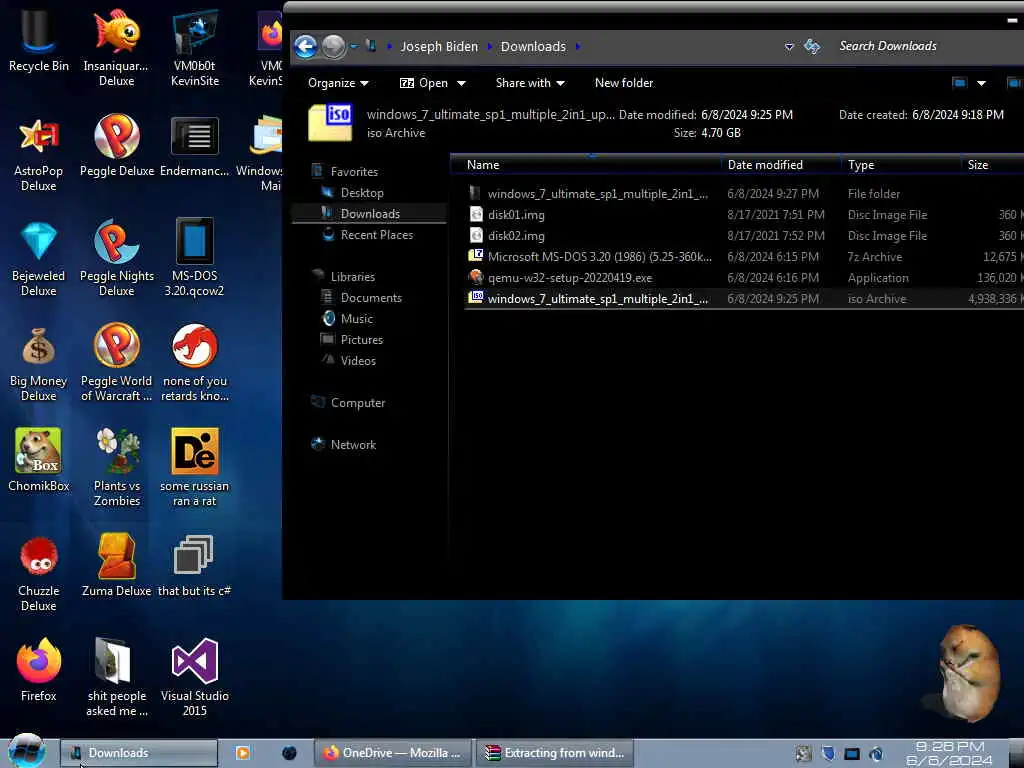The height and width of the screenshot is (768, 1024).
Task: Sort by the Name column header
Action: pos(586,165)
